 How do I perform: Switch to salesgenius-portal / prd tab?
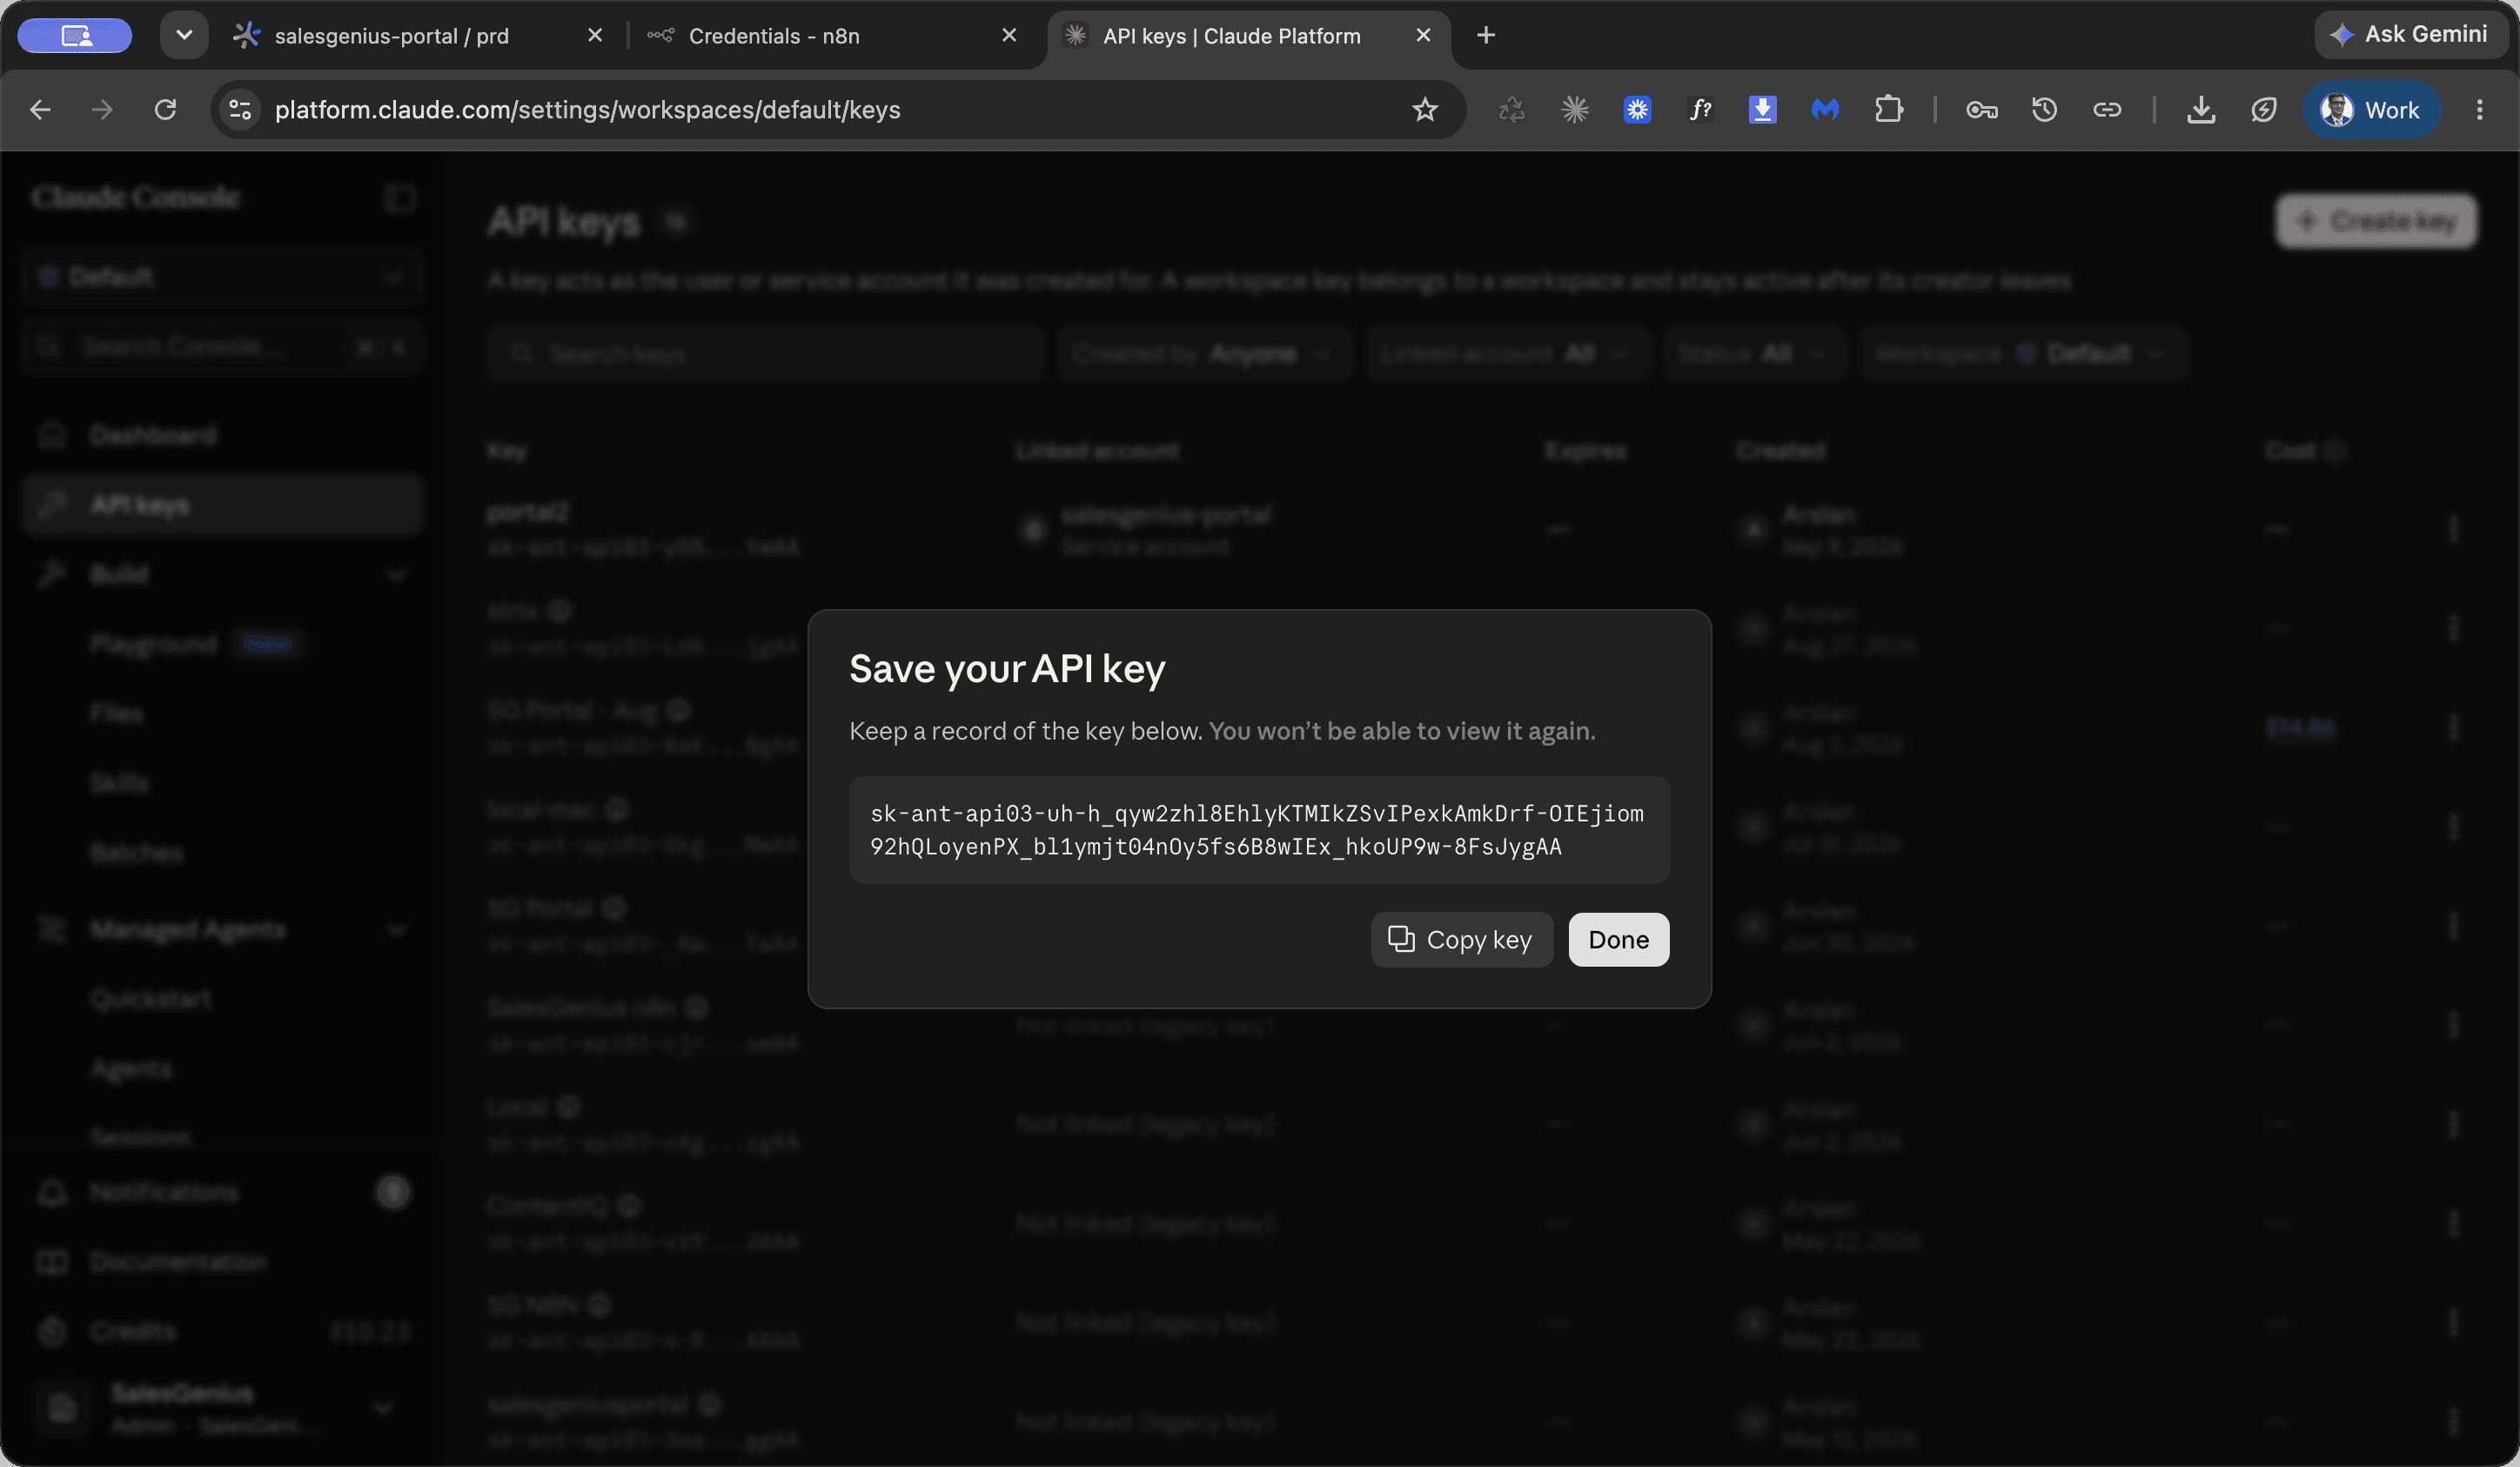pyautogui.click(x=391, y=36)
